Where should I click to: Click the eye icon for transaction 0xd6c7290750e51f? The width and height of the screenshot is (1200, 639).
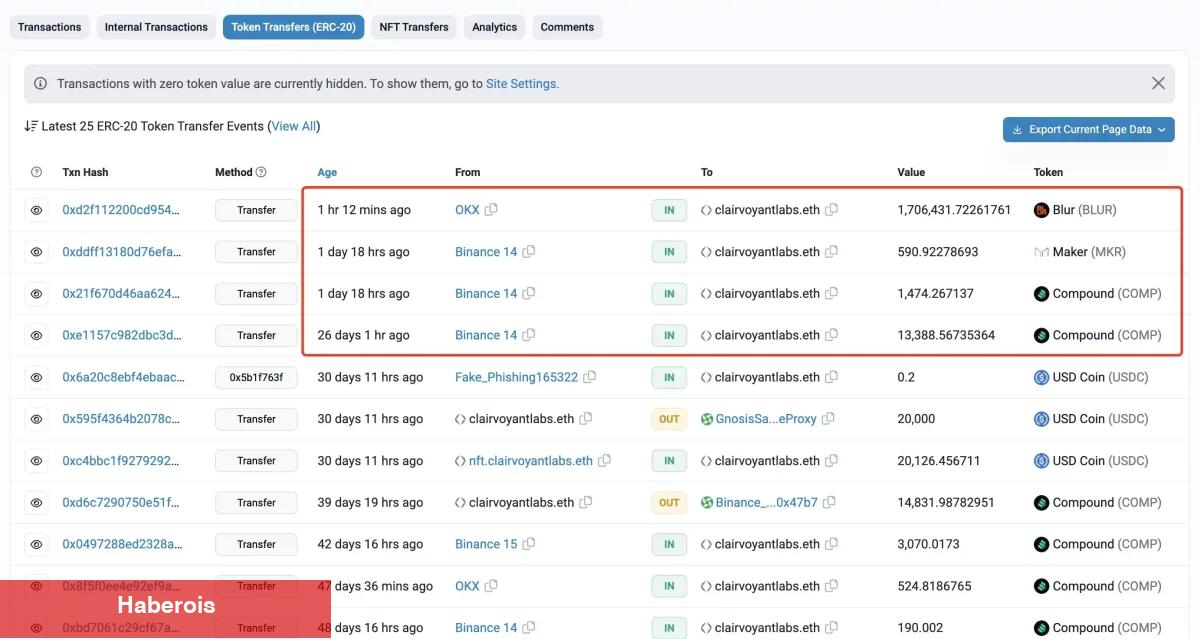tap(37, 503)
